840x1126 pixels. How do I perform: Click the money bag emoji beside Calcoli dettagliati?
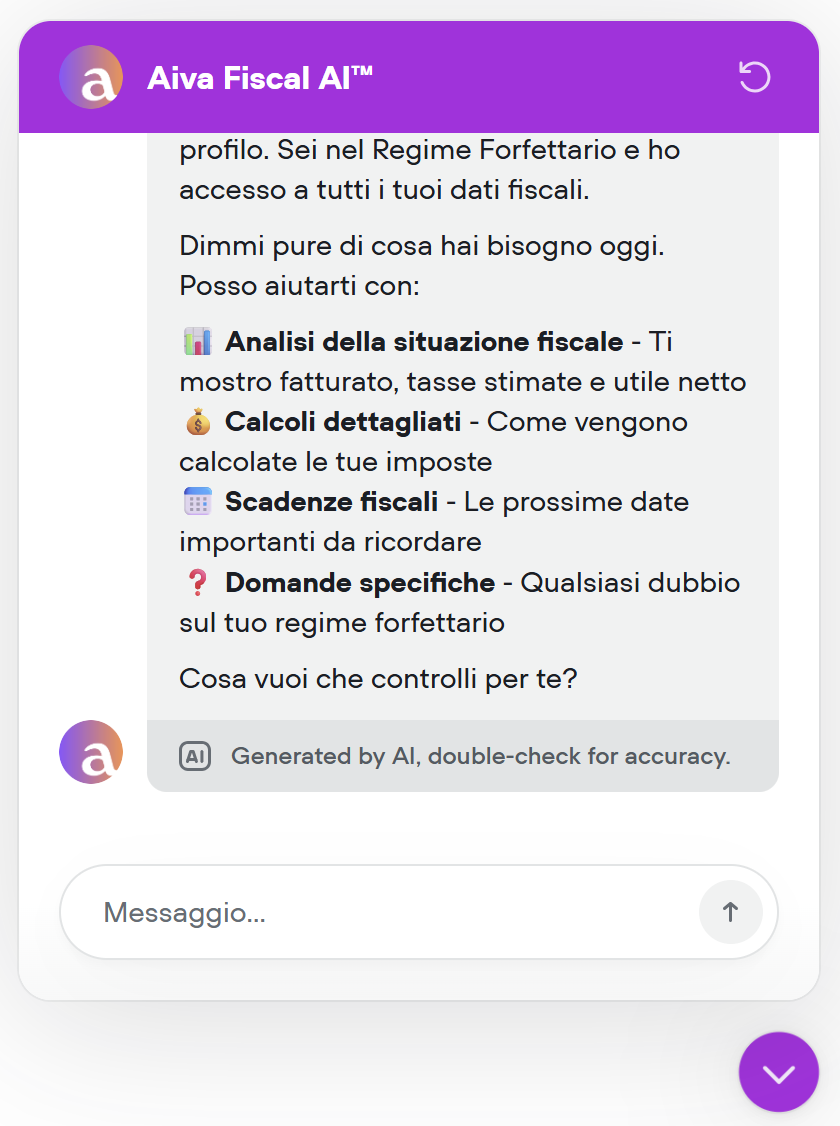coord(200,421)
